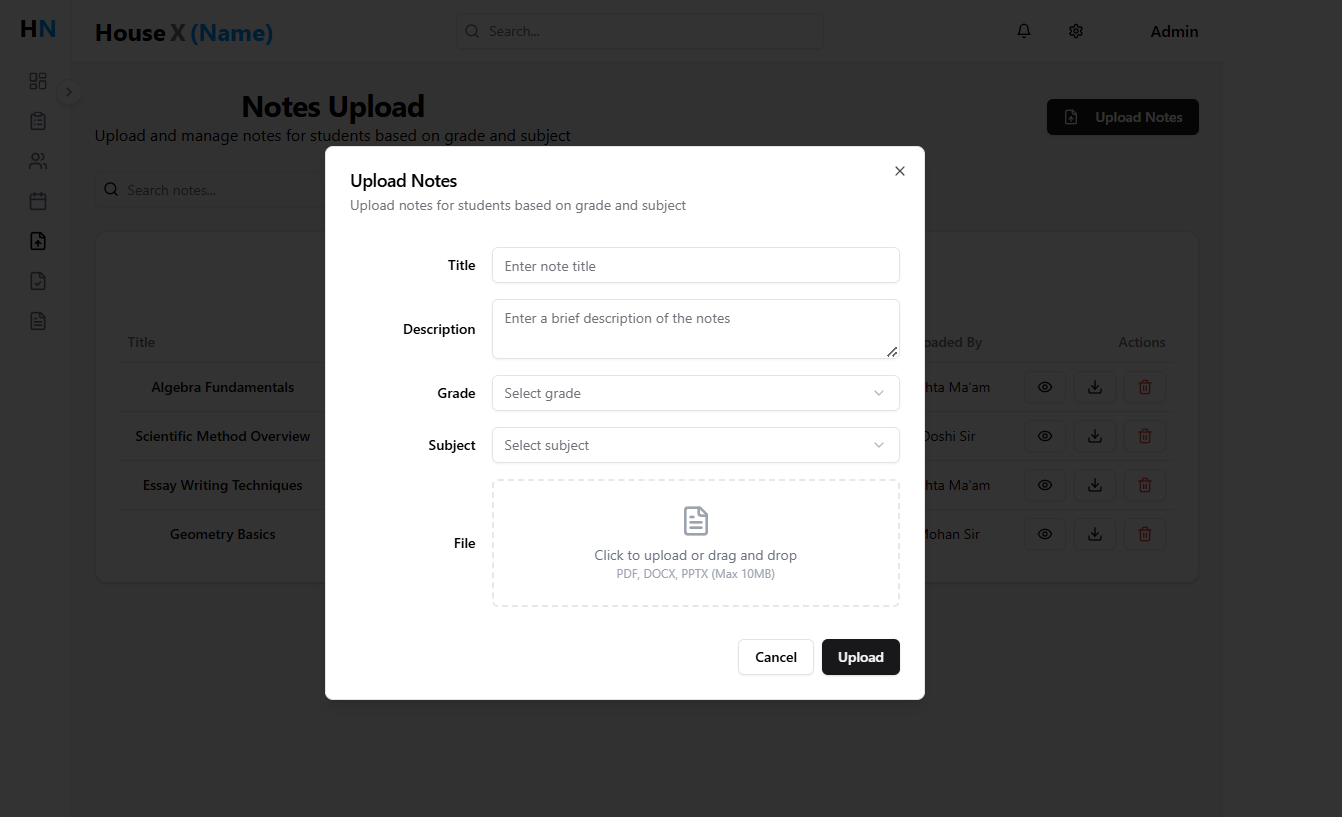Open the file check icon in sidebar
1342x817 pixels.
(38, 281)
